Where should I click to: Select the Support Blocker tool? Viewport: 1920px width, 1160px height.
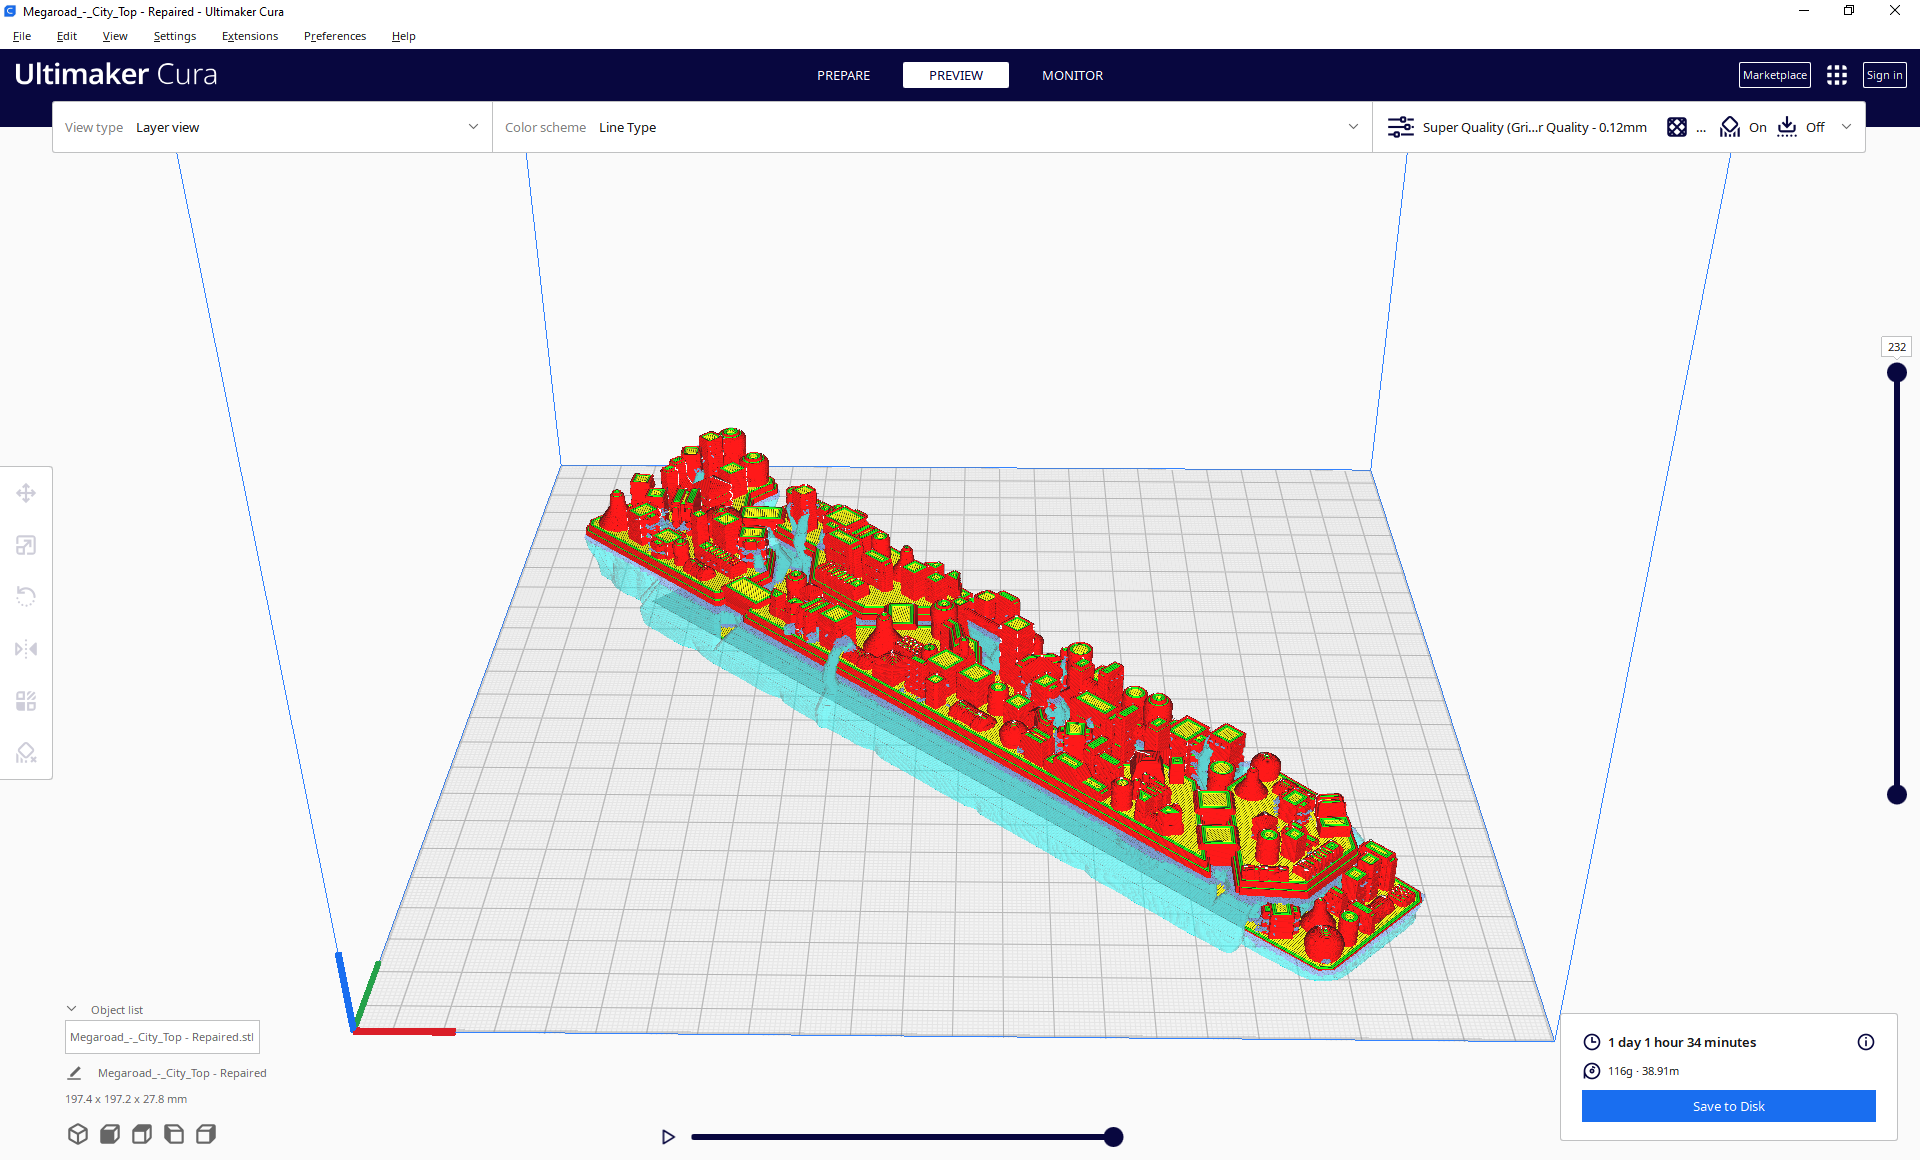(x=26, y=753)
